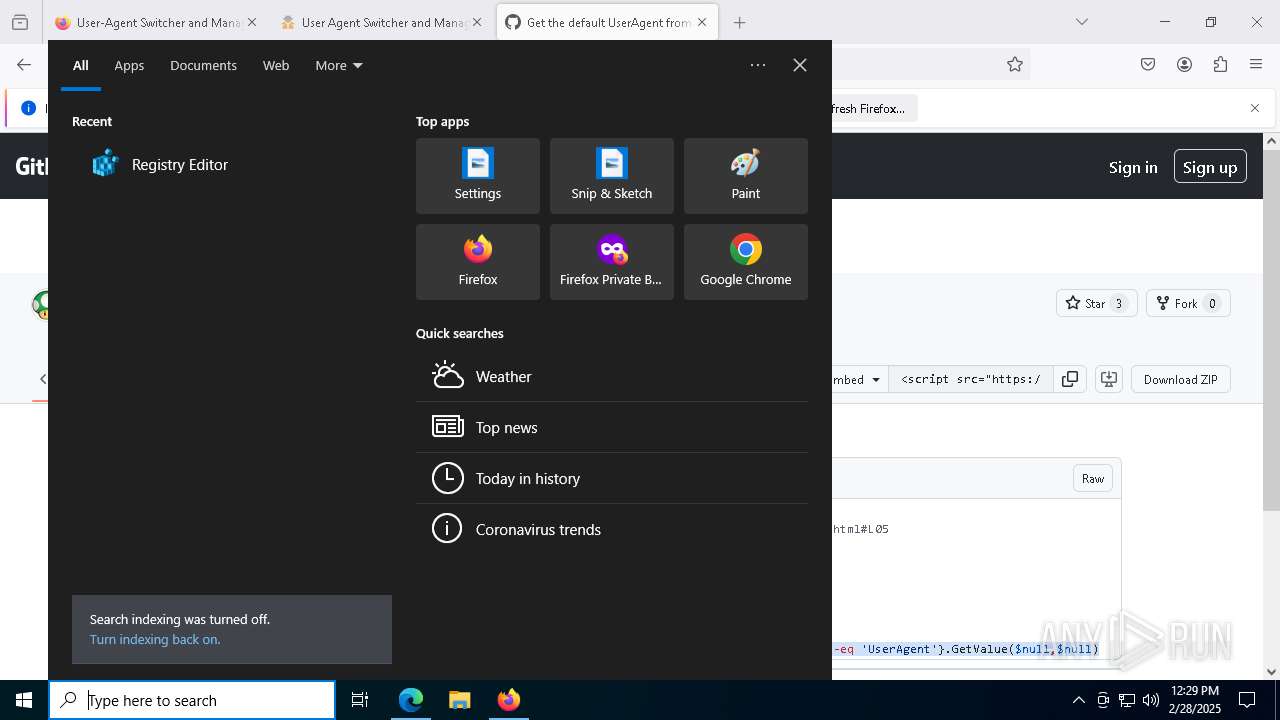Close the search panel
The image size is (1280, 720).
[x=800, y=65]
